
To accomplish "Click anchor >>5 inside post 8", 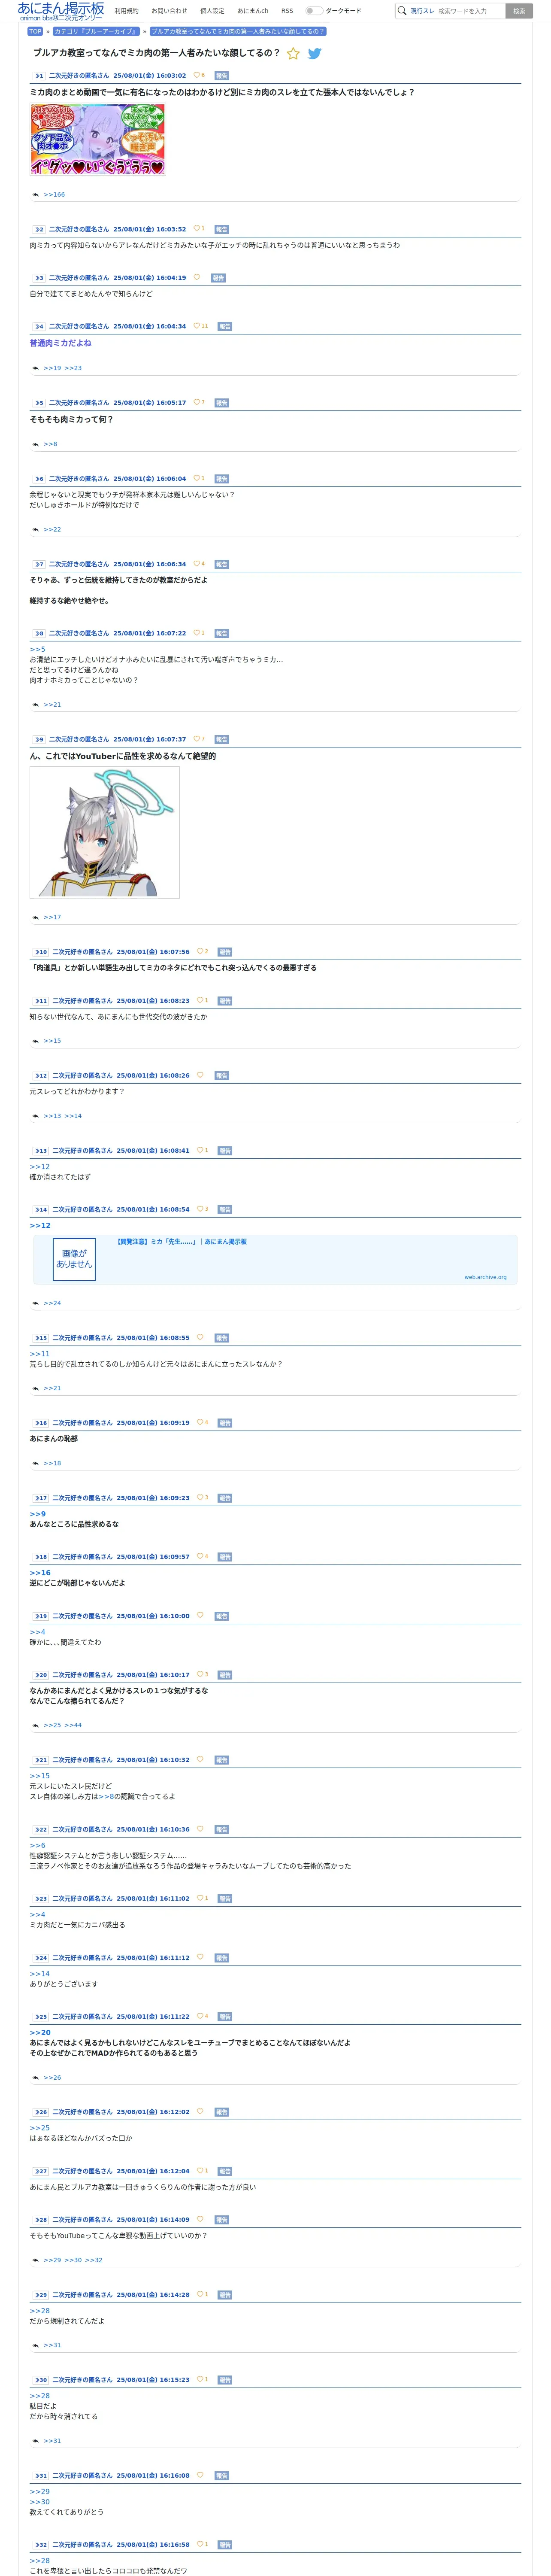I will (37, 649).
